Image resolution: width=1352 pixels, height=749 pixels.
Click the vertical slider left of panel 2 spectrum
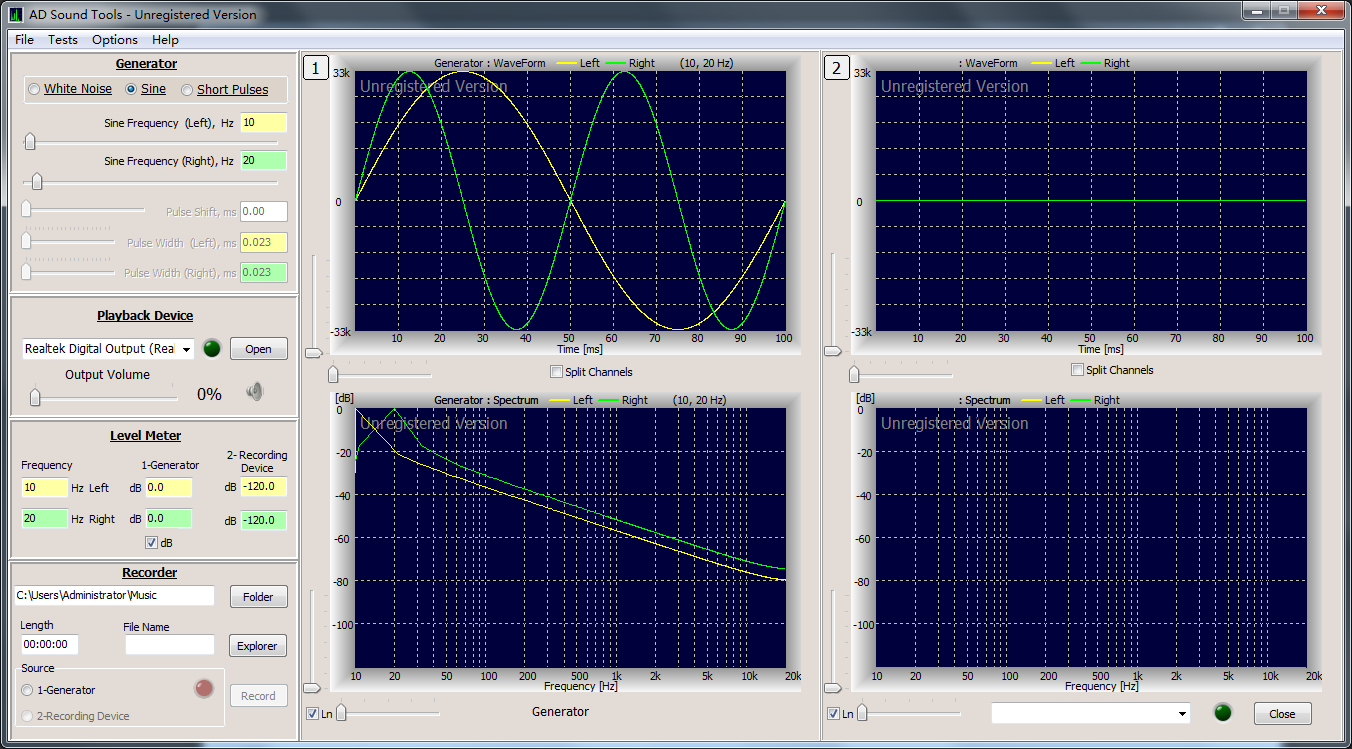[833, 641]
